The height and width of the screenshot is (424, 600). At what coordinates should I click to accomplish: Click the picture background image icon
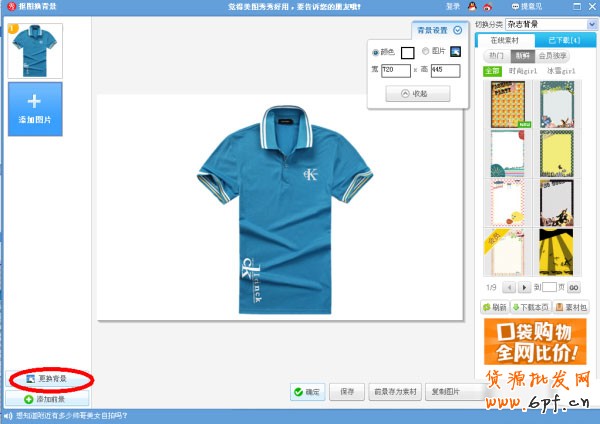click(x=455, y=52)
